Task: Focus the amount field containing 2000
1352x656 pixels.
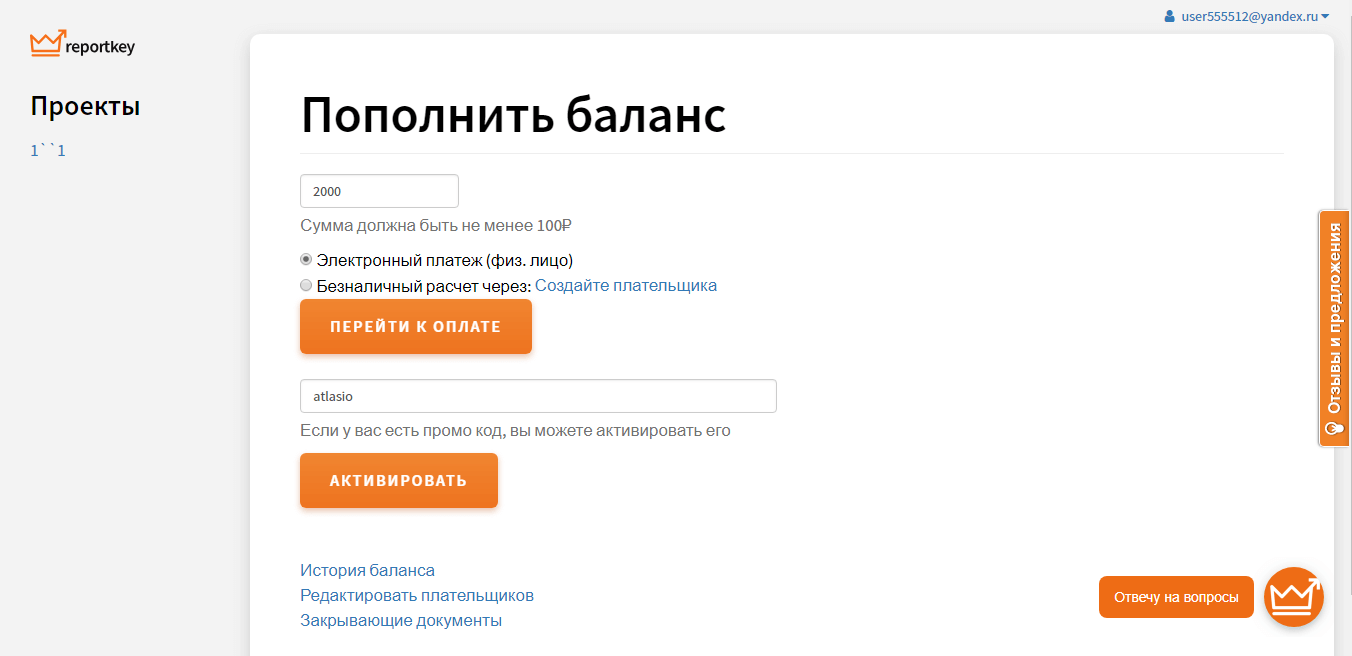Action: coord(379,191)
